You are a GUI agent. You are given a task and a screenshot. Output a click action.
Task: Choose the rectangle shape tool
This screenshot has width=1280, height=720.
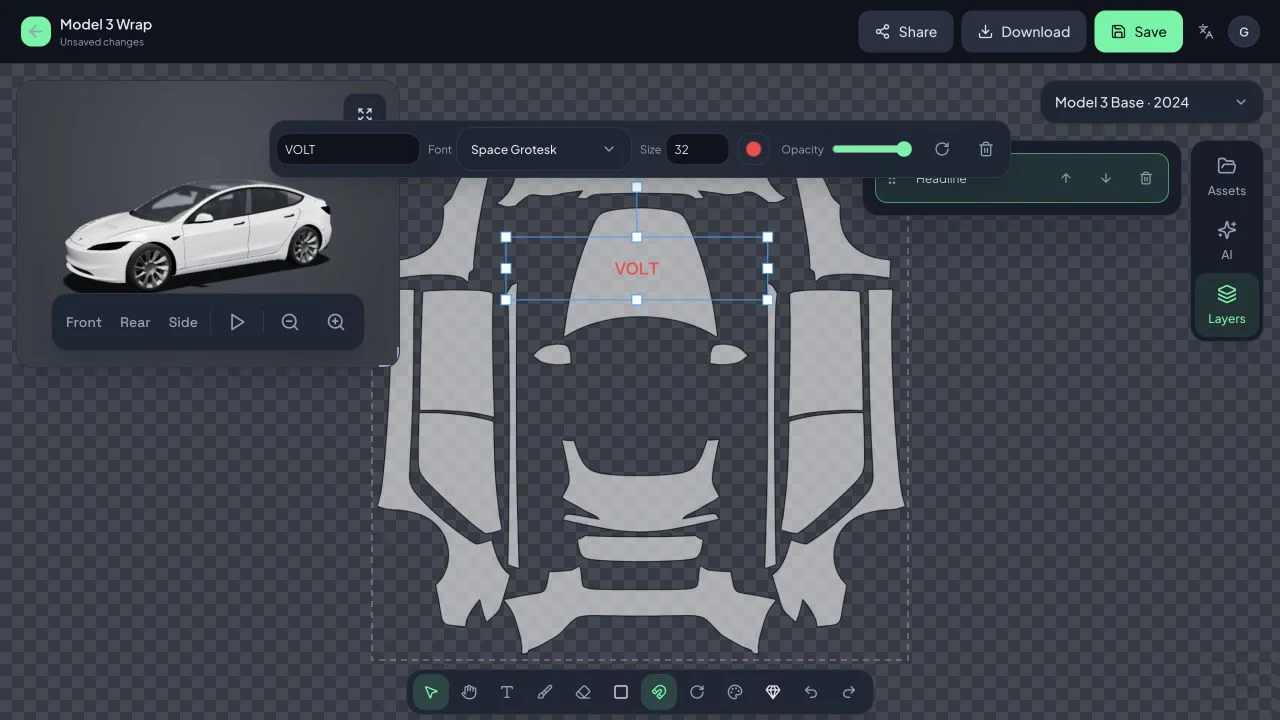click(x=621, y=692)
